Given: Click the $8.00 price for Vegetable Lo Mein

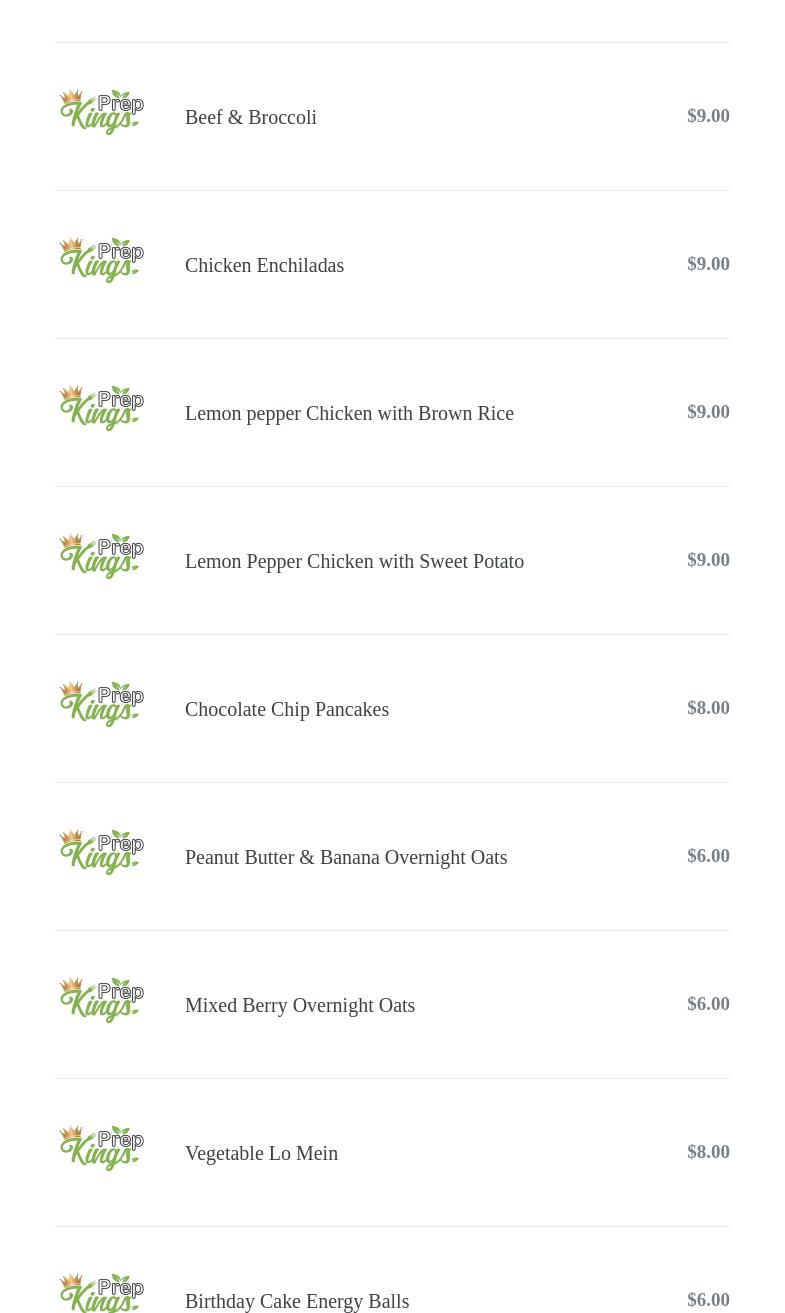Looking at the screenshot, I should click(x=708, y=1151).
